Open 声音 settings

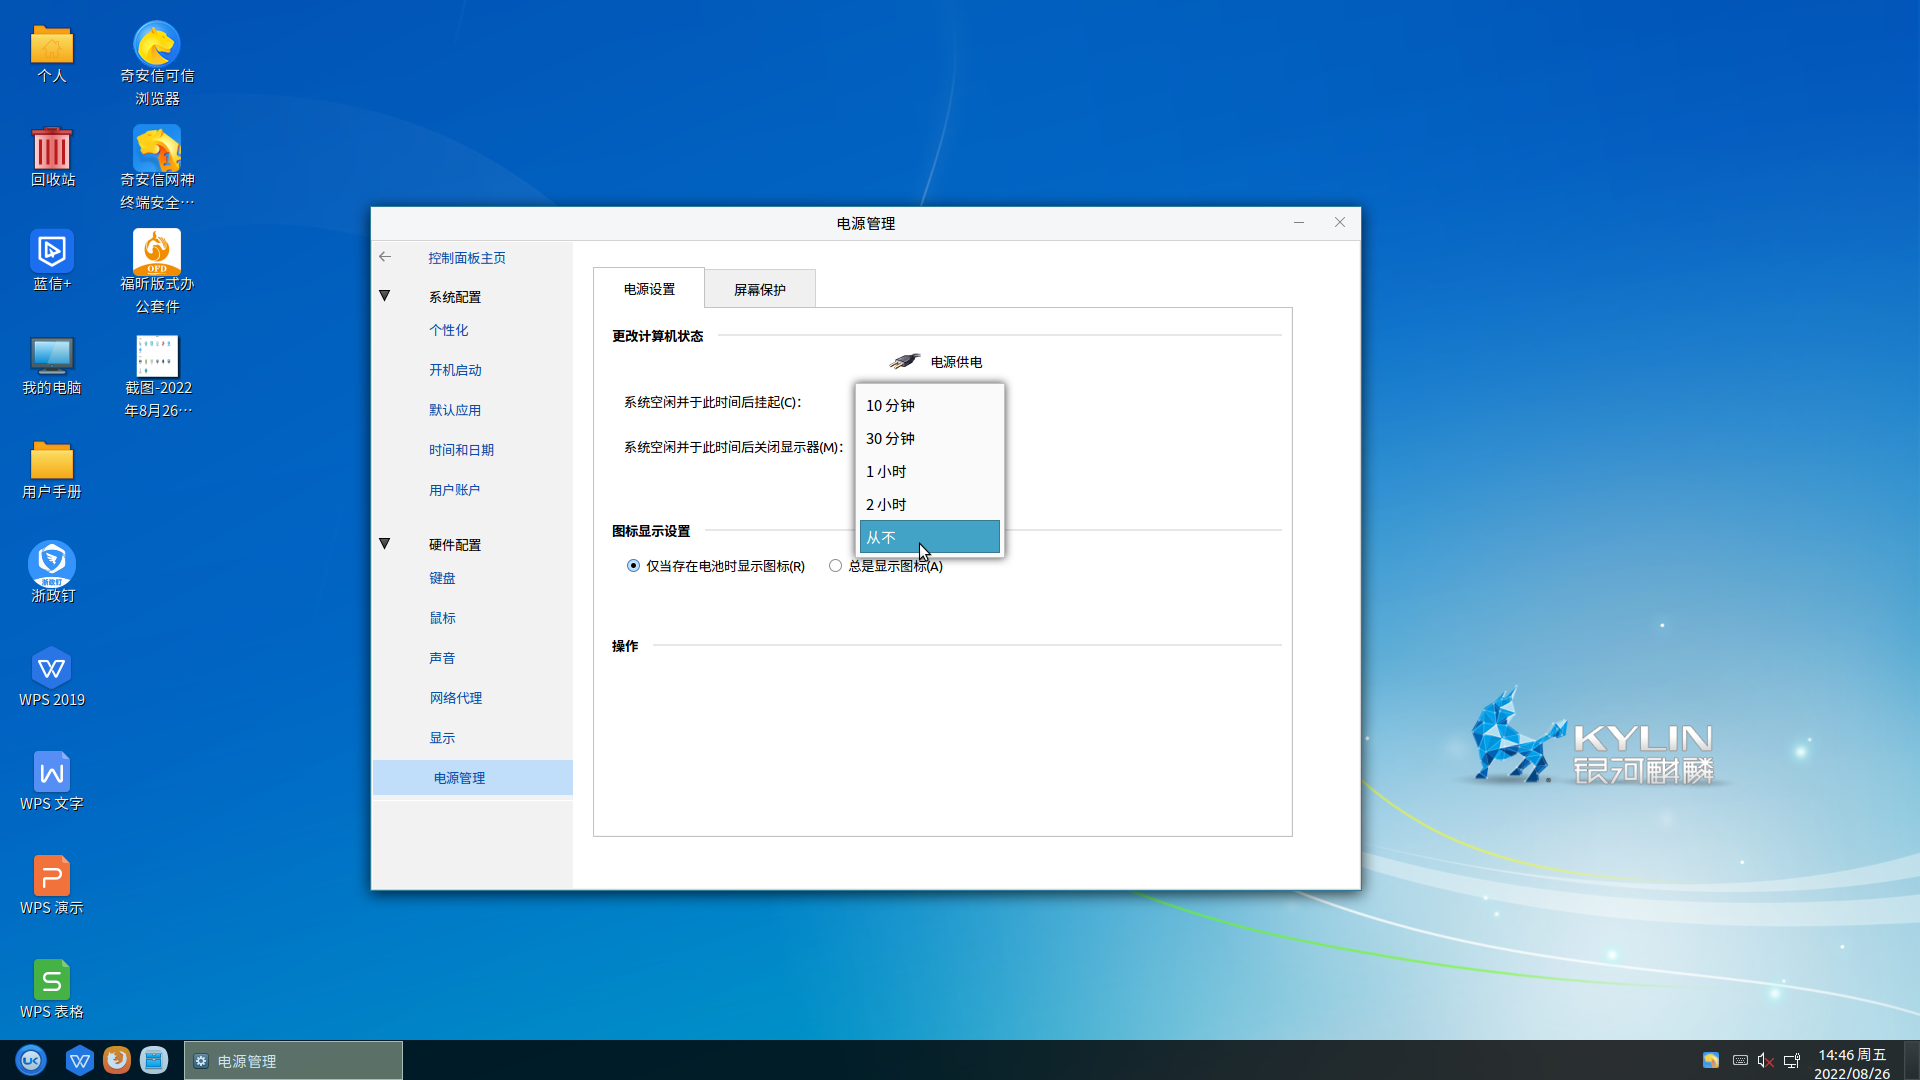click(442, 658)
